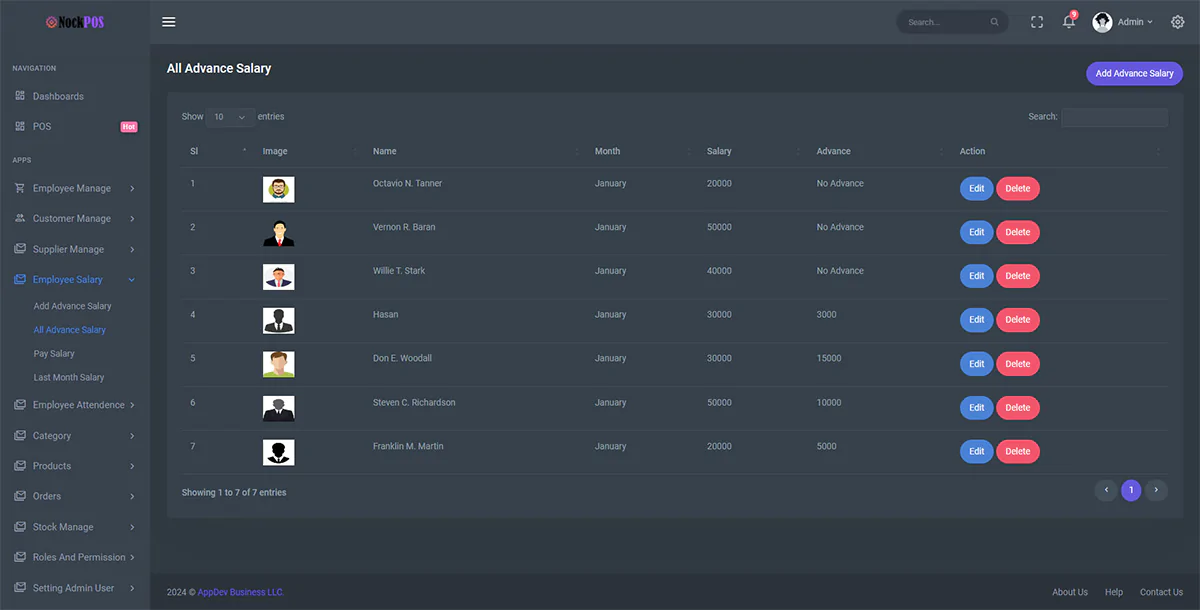Toggle the hamburger sidebar menu

tap(168, 22)
